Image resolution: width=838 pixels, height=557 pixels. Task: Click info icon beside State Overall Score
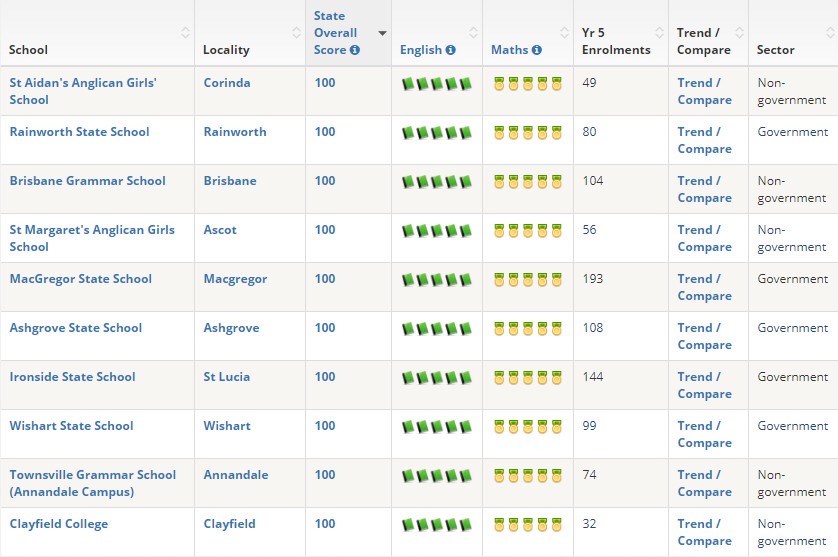pos(355,50)
